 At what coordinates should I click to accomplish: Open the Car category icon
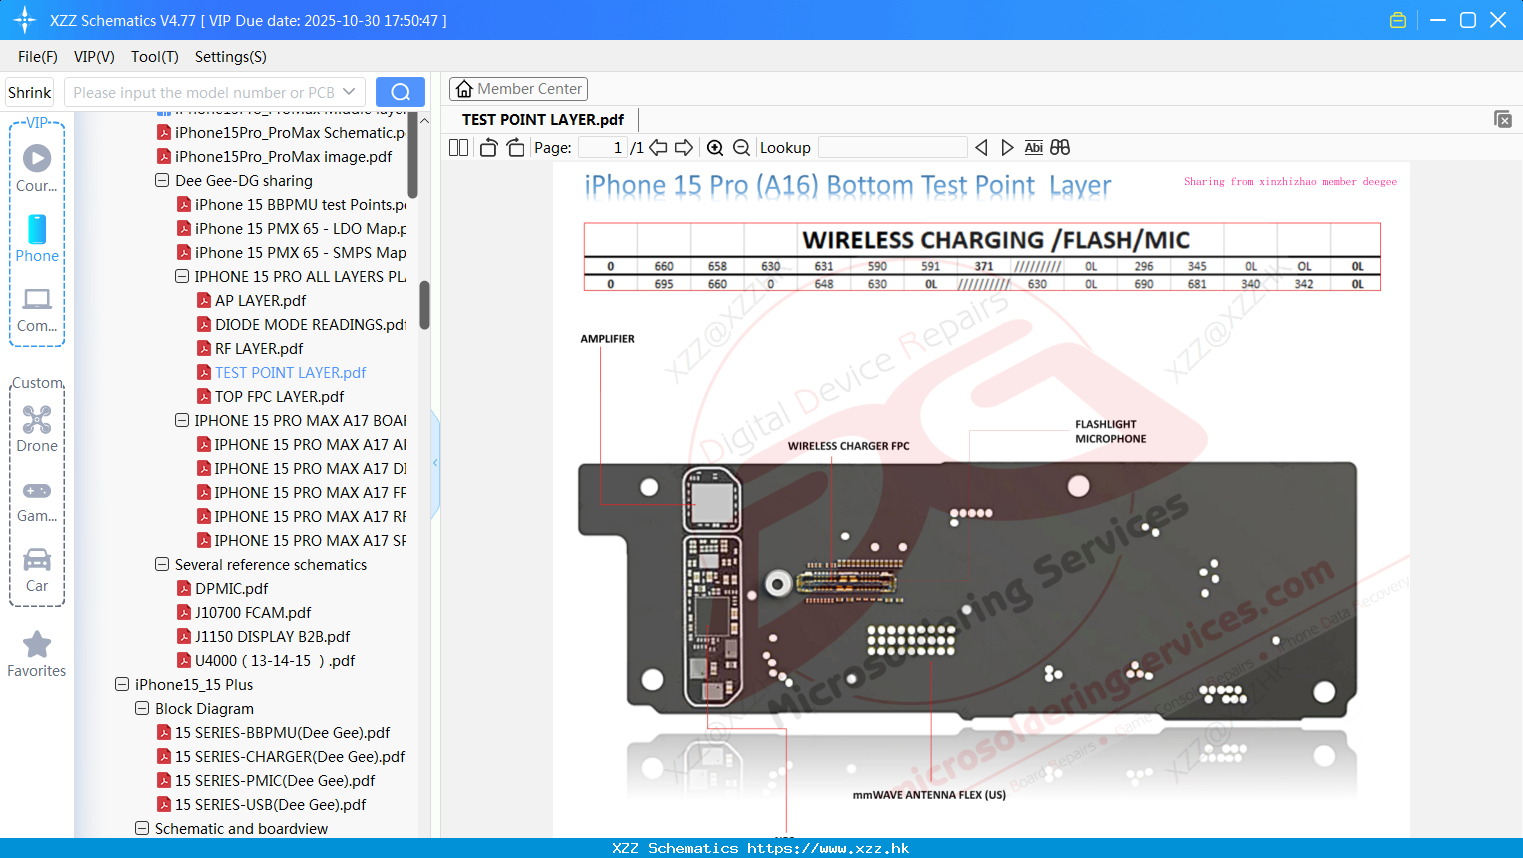37,560
